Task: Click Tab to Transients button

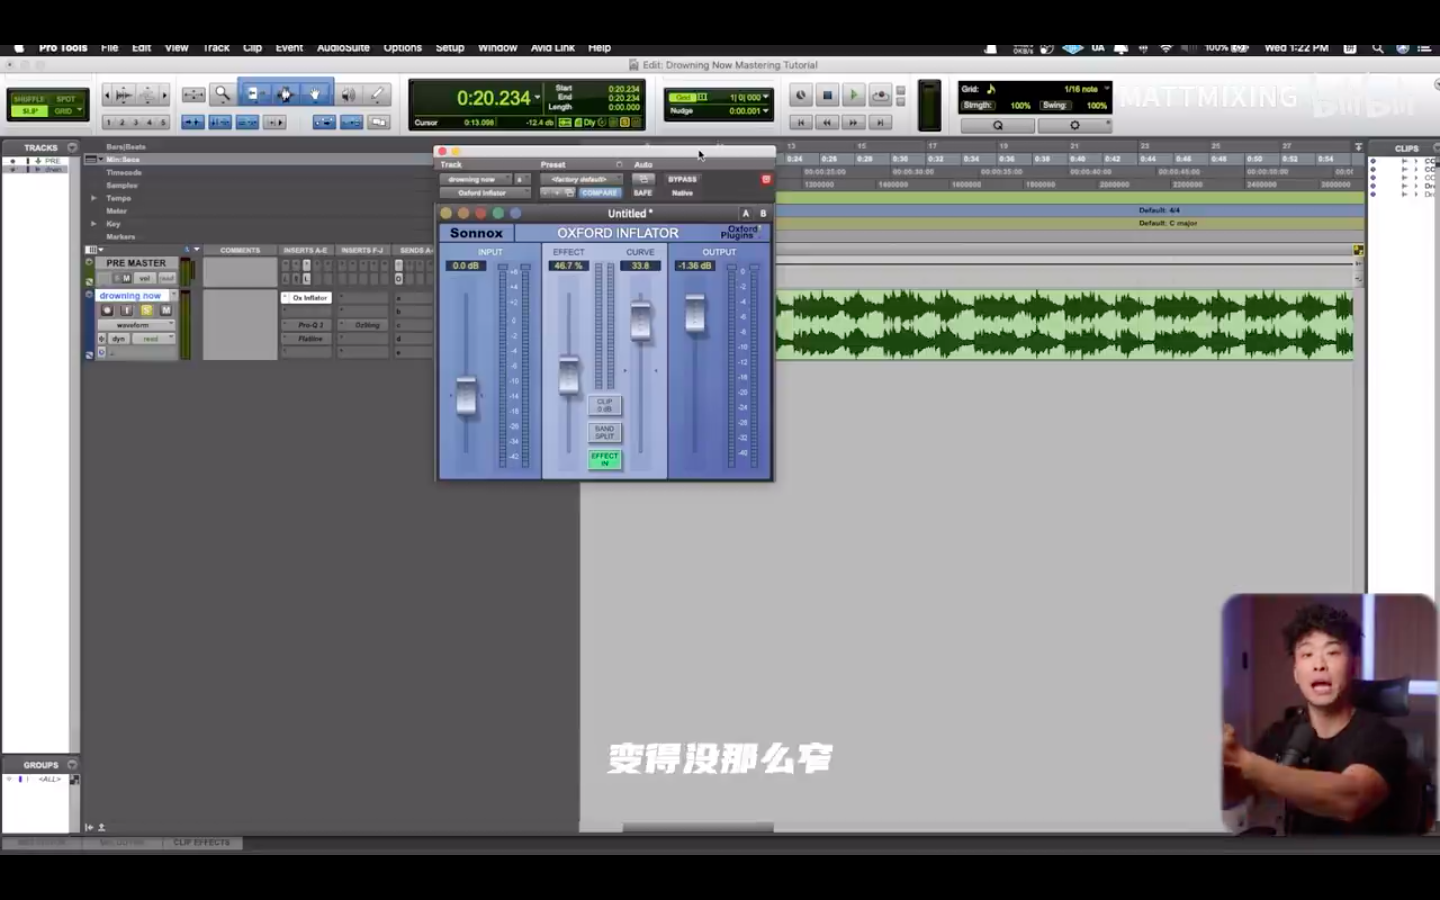Action: pyautogui.click(x=193, y=122)
